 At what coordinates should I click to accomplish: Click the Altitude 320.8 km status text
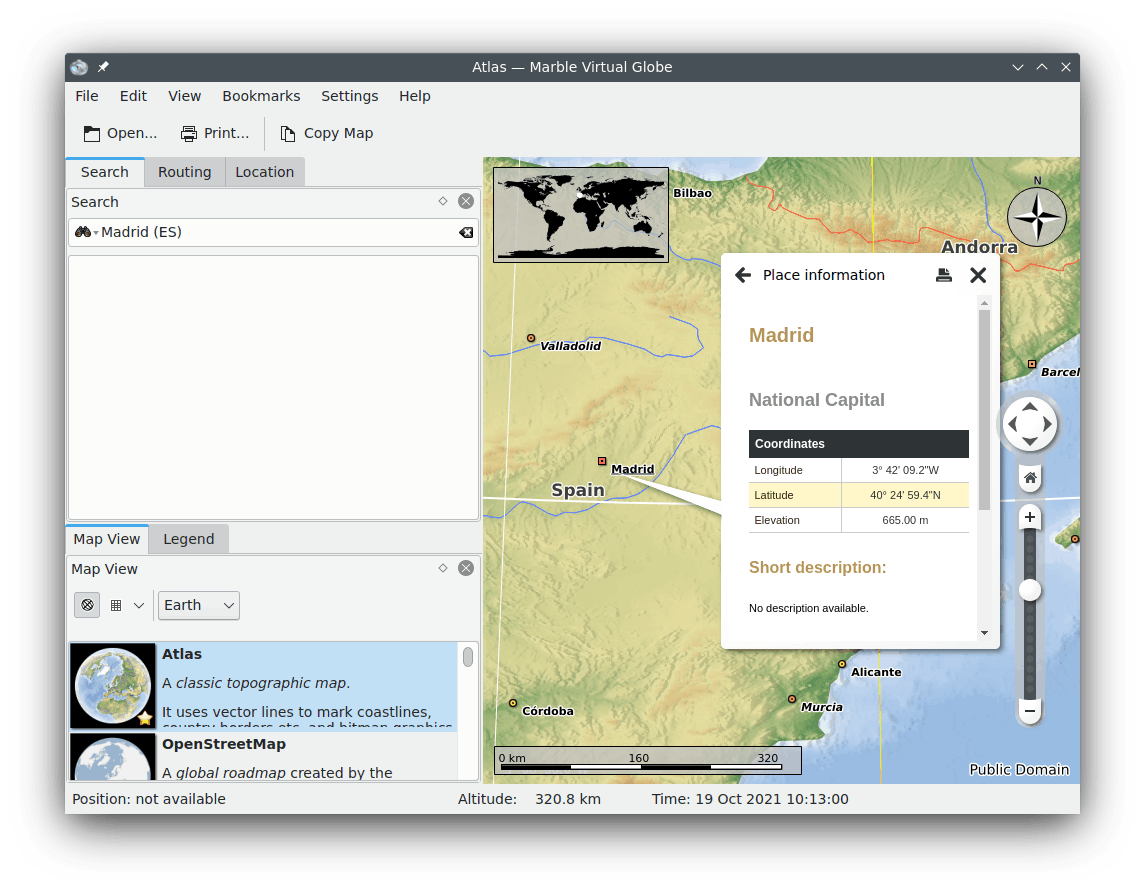click(x=529, y=799)
